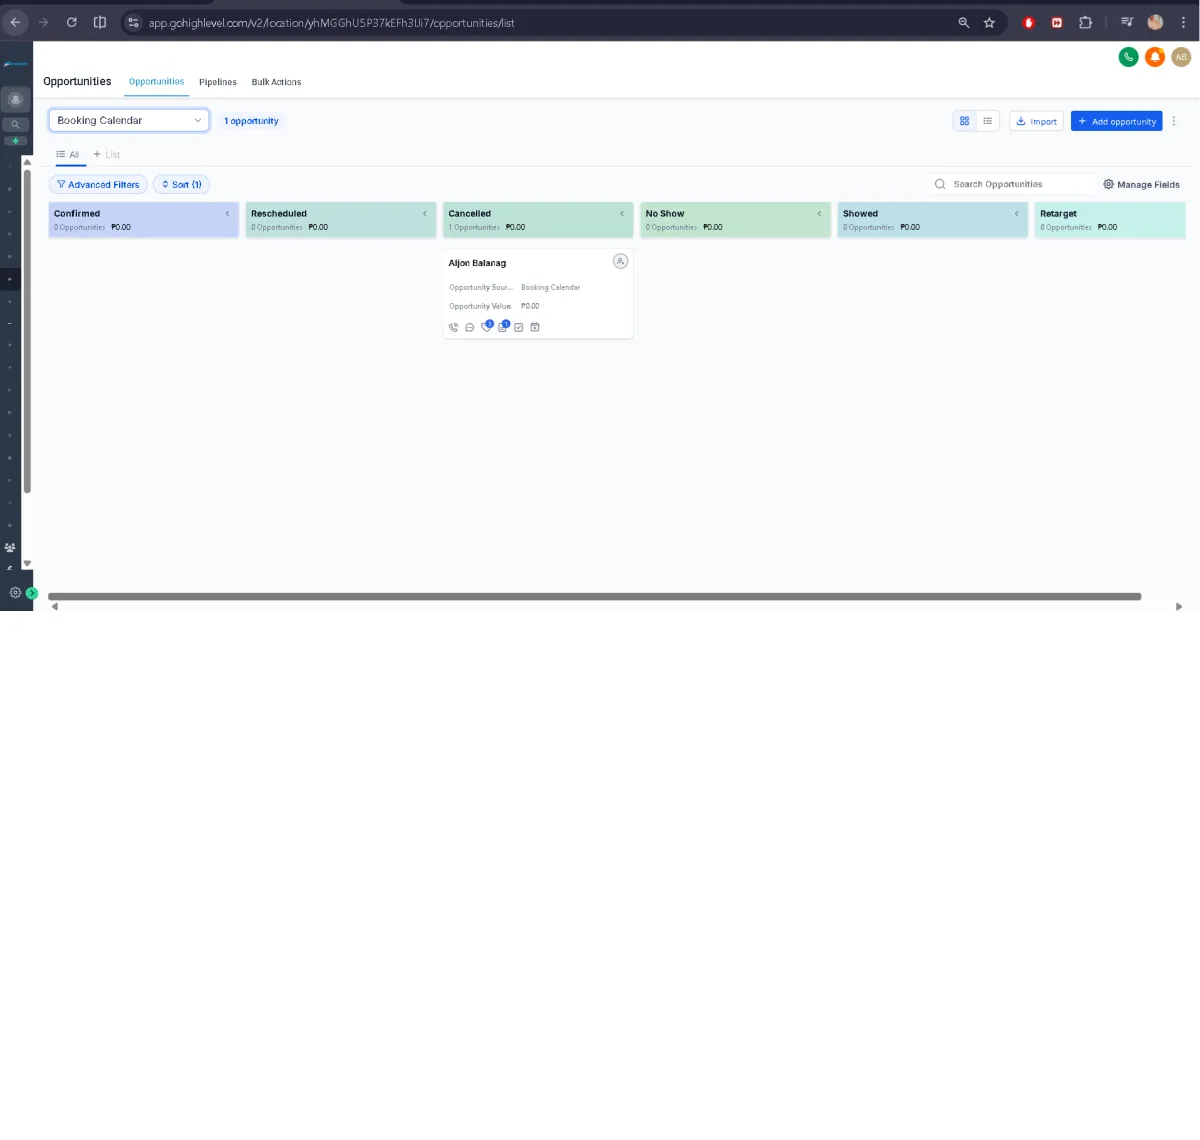Collapse the Cancelled stage column

tap(621, 213)
